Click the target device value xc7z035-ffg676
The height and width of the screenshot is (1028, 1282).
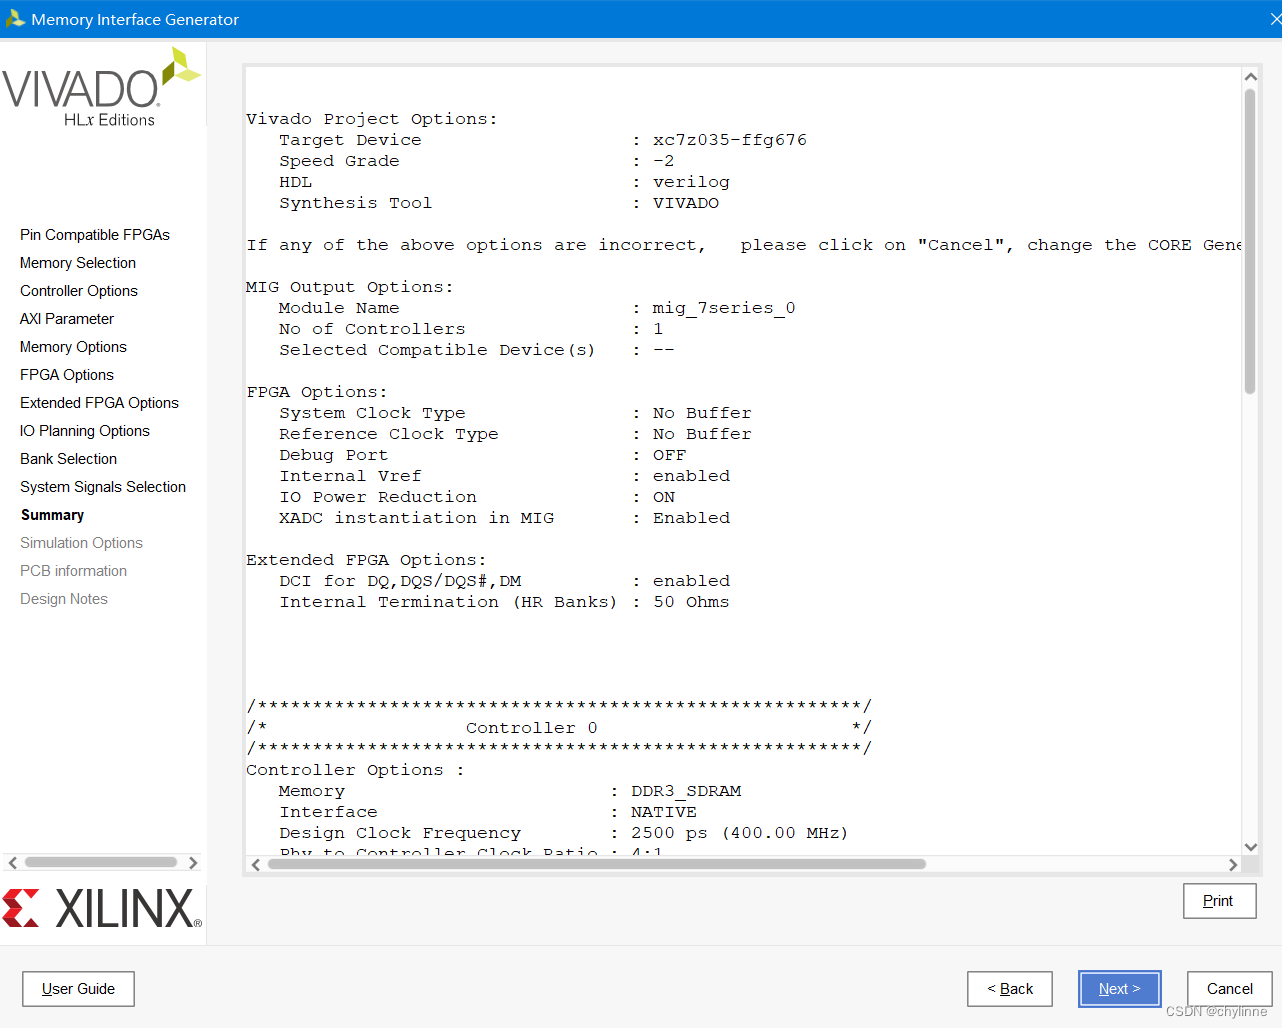[x=730, y=140]
